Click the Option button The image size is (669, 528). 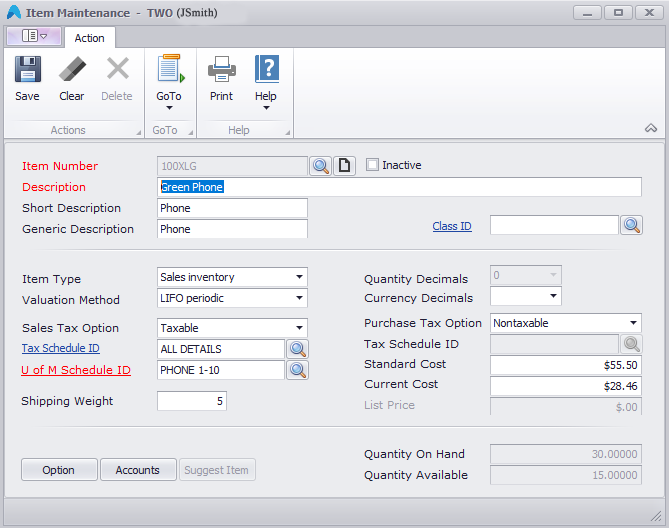(59, 470)
